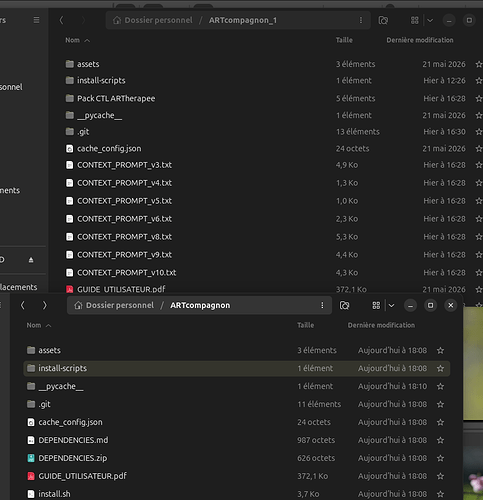Star install-scripts folder in ARTcompagnon window

point(440,368)
